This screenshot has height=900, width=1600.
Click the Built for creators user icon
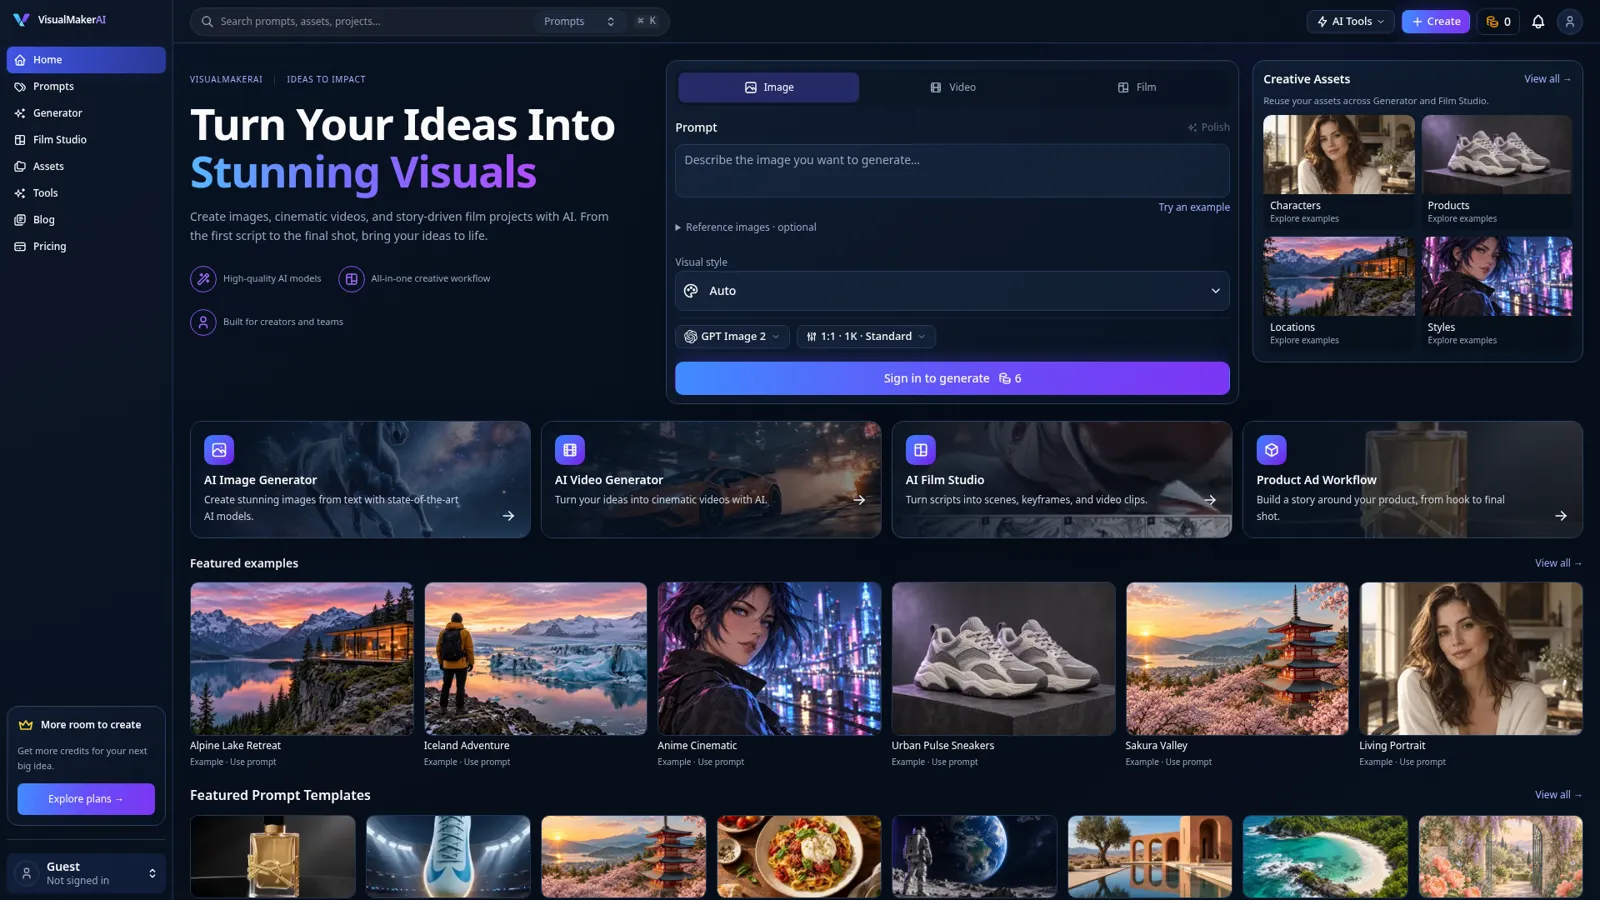pyautogui.click(x=203, y=322)
